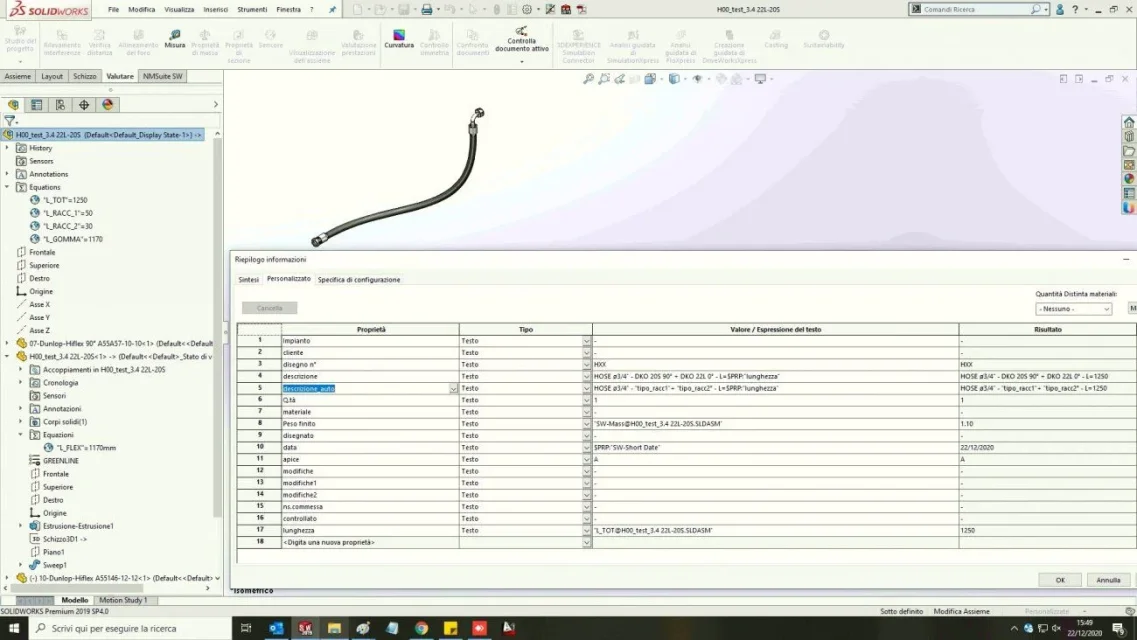The height and width of the screenshot is (640, 1137).
Task: Expand the History tree node
Action: pyautogui.click(x=7, y=148)
